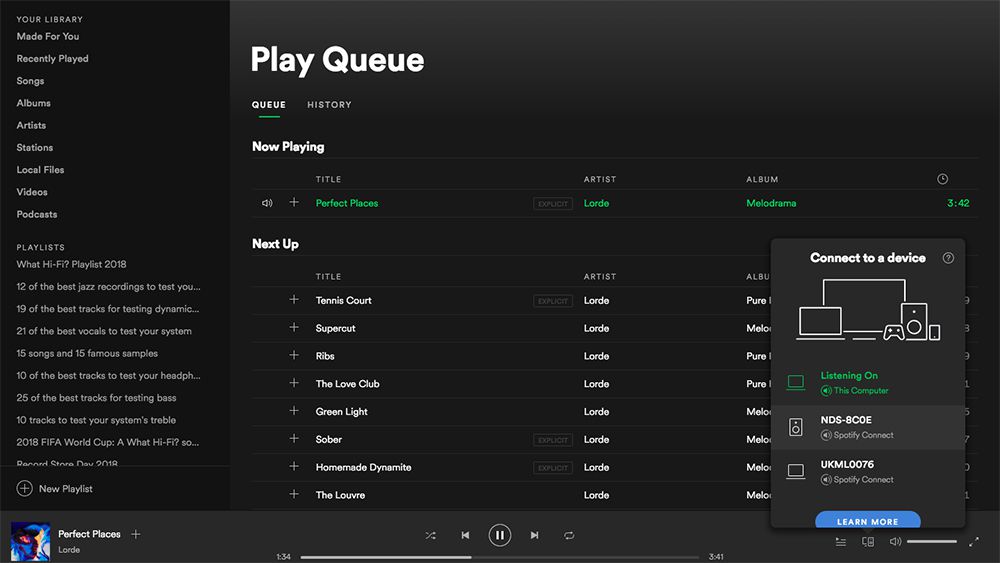Open Stations
1000x563 pixels.
click(x=34, y=147)
